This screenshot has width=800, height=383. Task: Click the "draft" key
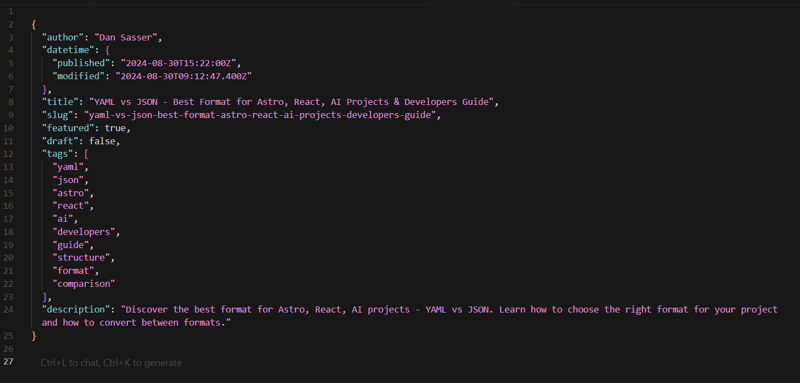pyautogui.click(x=61, y=141)
